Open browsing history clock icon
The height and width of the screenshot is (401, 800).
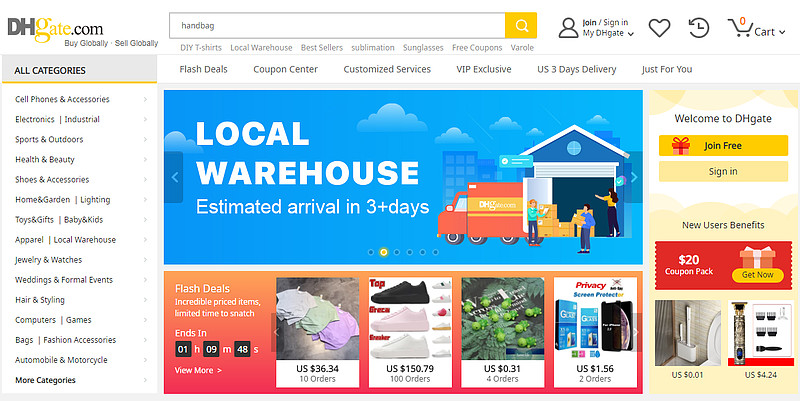pos(699,28)
